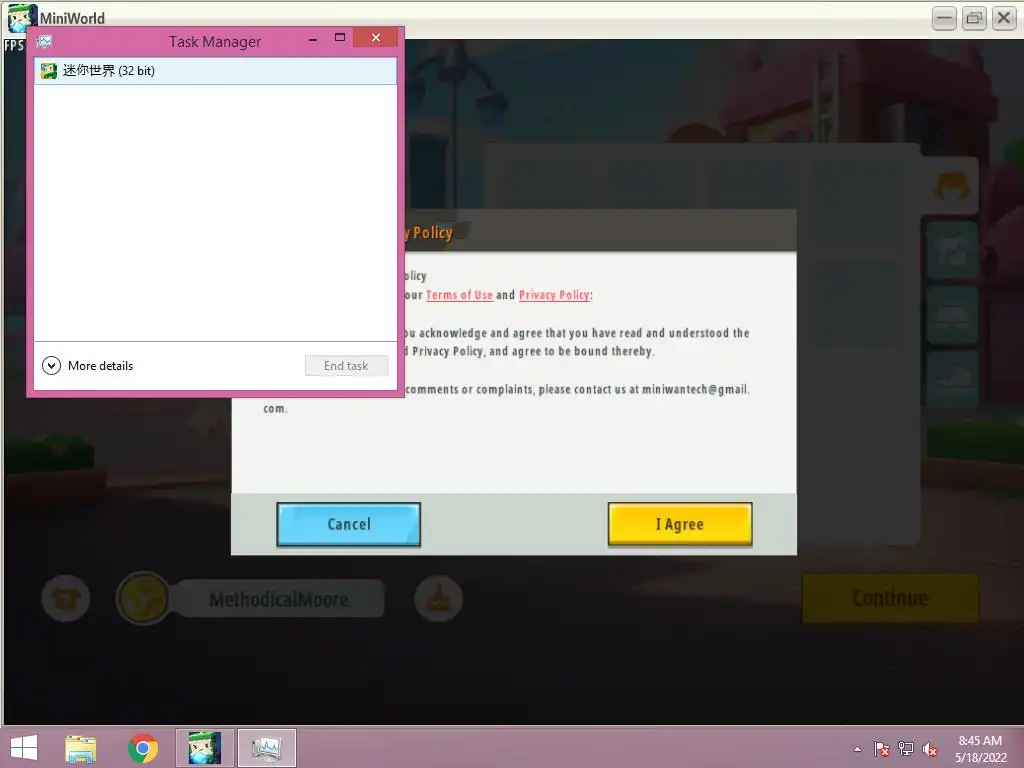Click the I Agree button

pos(680,524)
